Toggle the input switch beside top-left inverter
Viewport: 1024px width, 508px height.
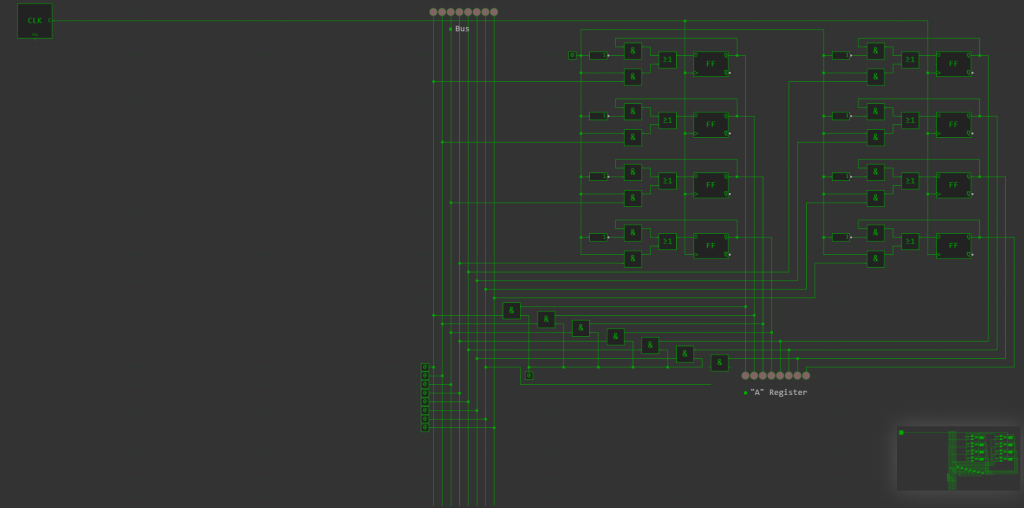[x=572, y=55]
